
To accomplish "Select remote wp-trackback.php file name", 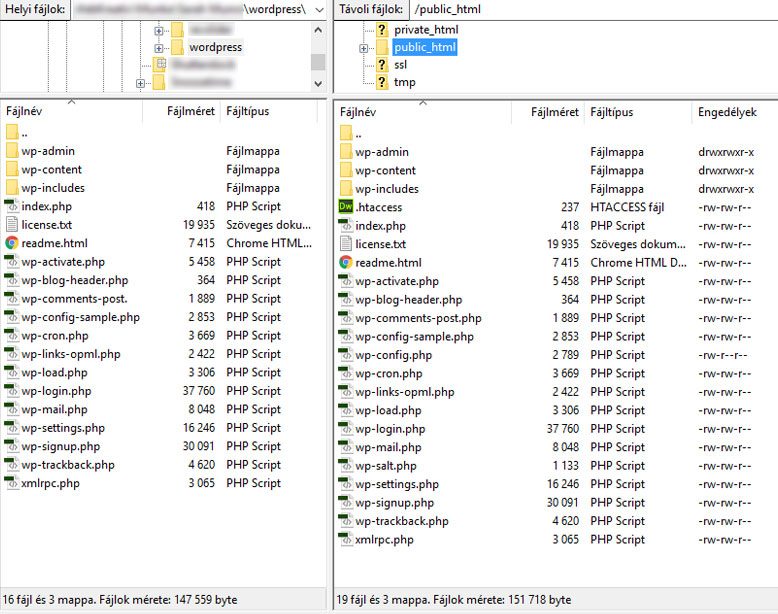I will coord(401,521).
